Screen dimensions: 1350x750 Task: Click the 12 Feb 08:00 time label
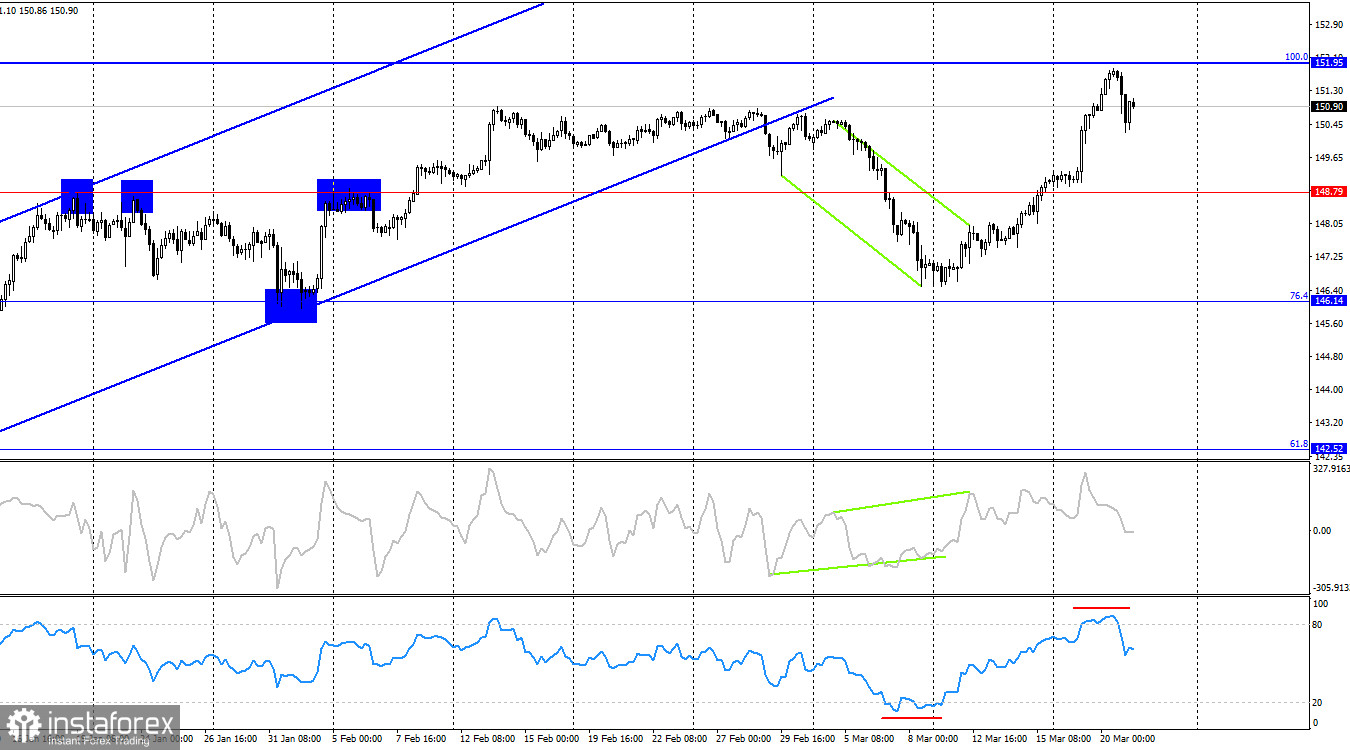486,740
